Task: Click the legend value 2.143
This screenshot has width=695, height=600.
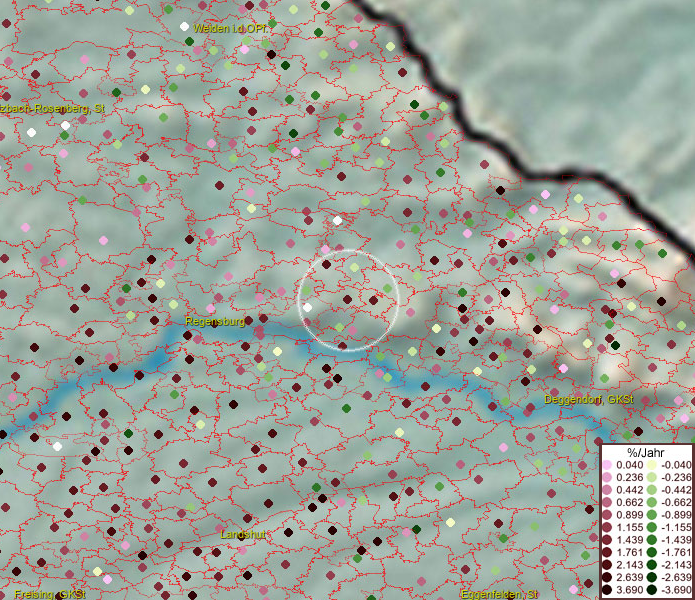Action: [630, 565]
